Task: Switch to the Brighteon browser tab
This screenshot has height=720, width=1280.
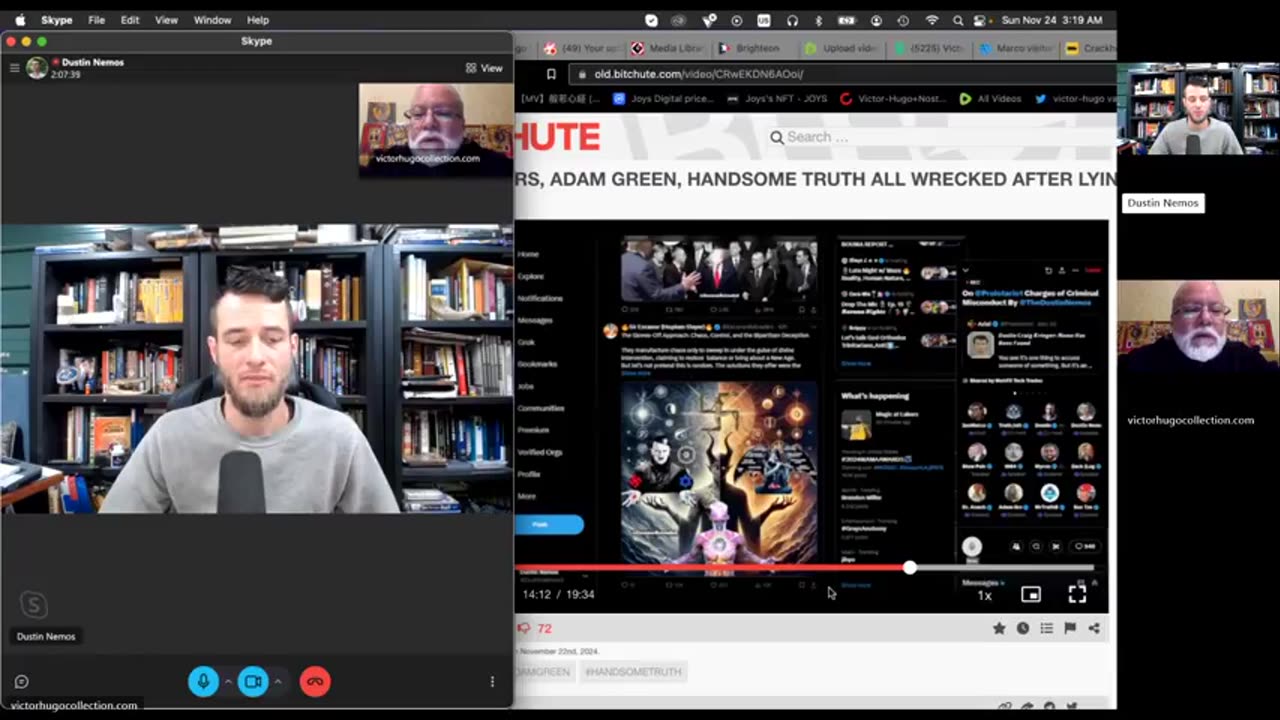Action: click(x=751, y=48)
